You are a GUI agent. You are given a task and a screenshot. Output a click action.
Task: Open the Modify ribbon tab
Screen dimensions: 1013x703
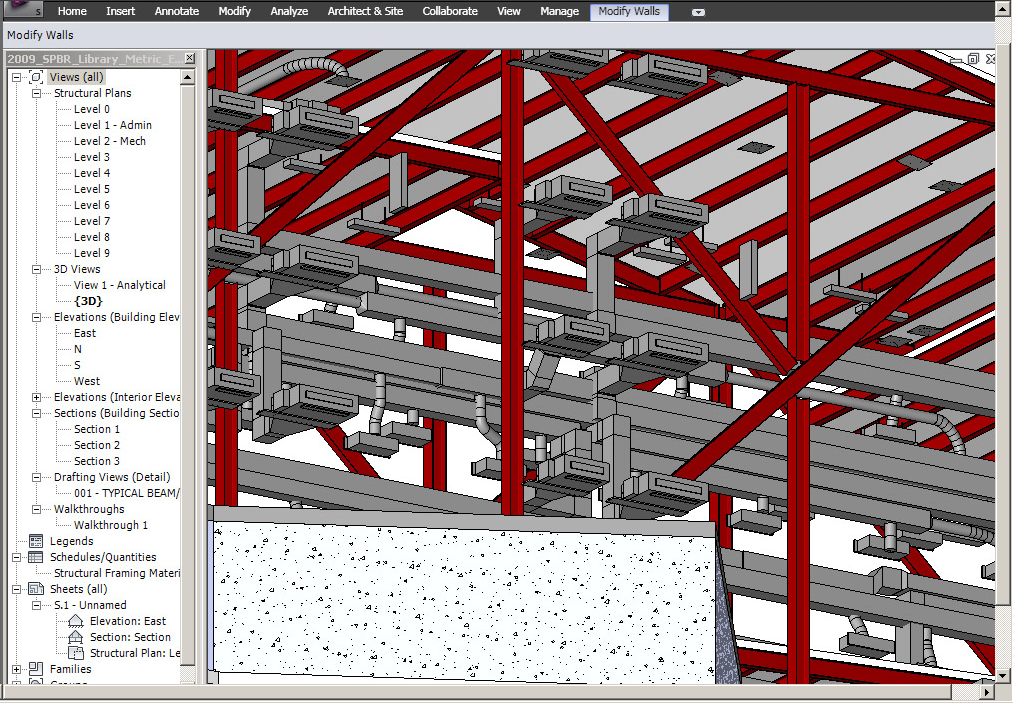(235, 11)
